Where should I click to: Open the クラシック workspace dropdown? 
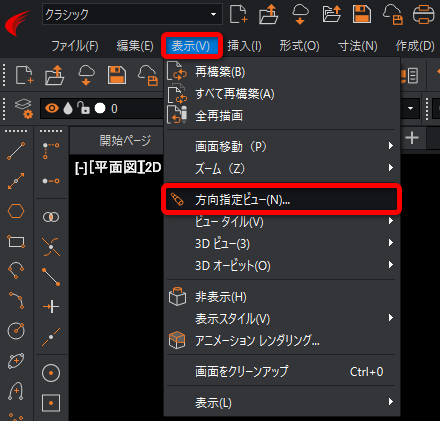coord(132,14)
